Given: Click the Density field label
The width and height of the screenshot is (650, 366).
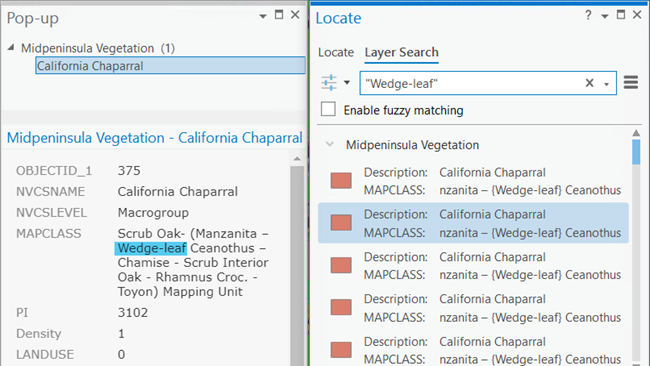Looking at the screenshot, I should tap(39, 333).
